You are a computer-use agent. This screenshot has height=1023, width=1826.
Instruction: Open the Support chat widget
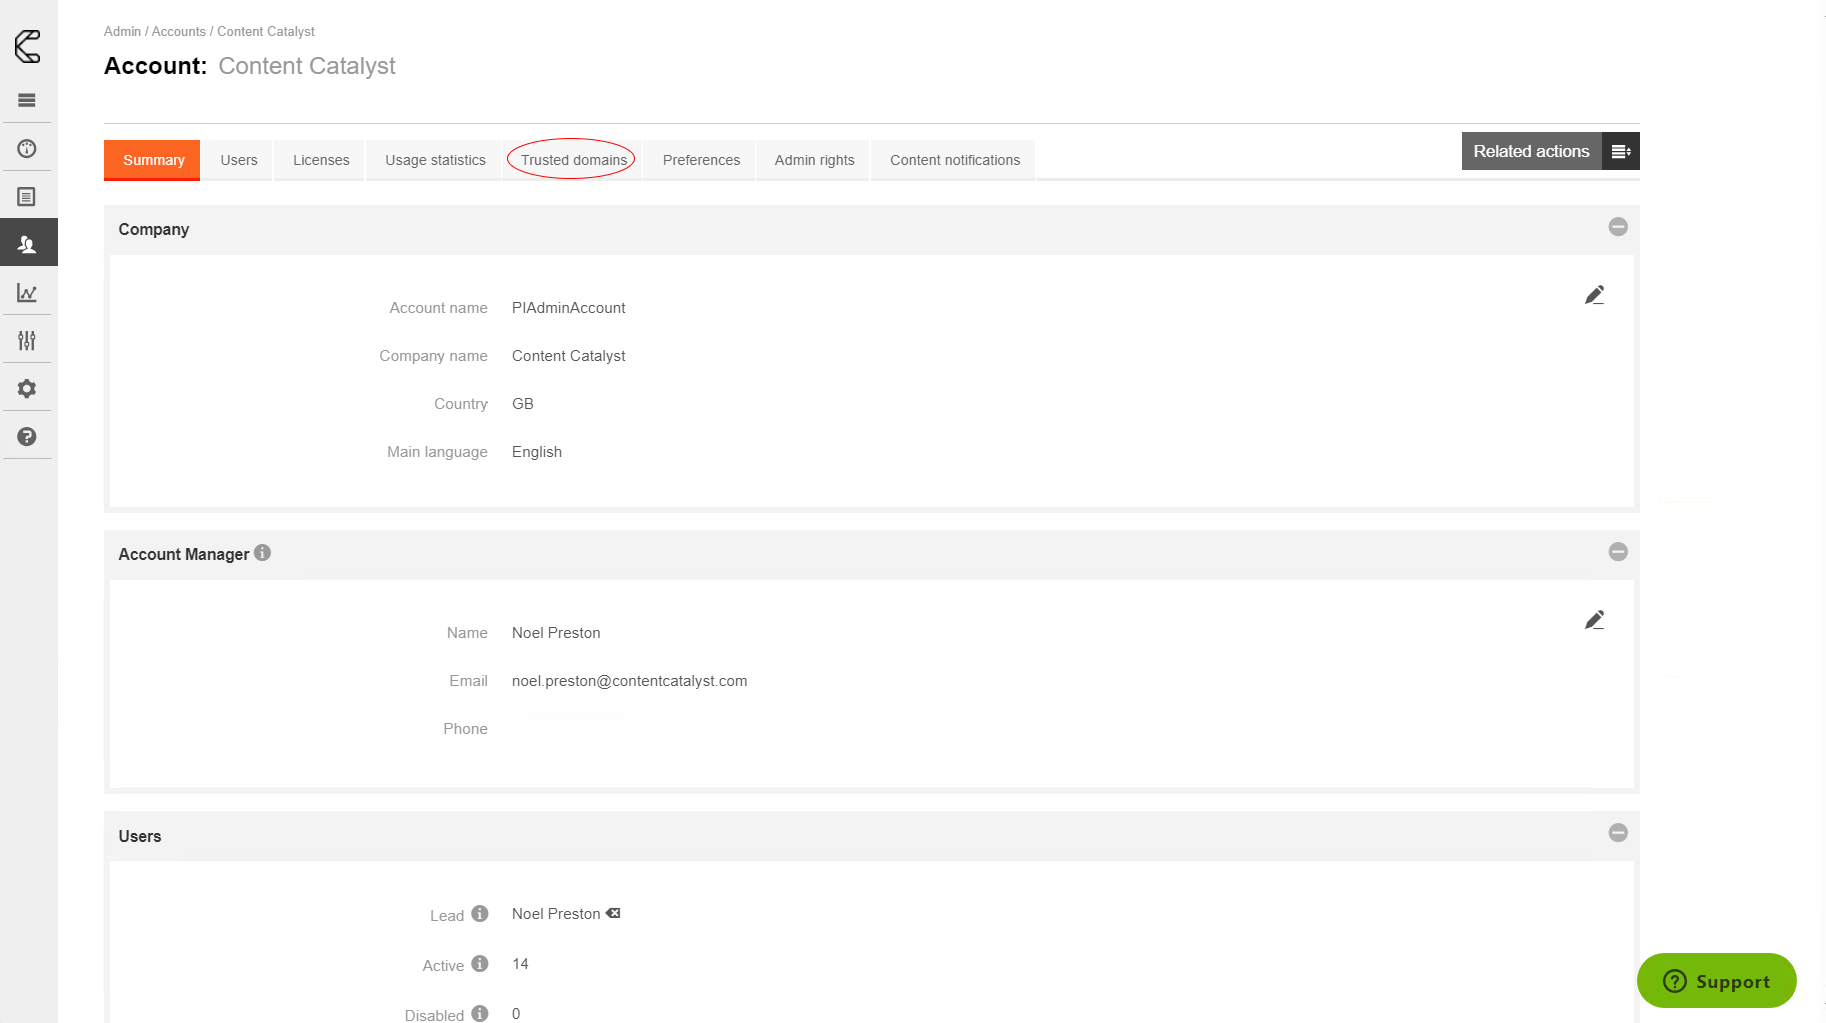click(x=1716, y=981)
